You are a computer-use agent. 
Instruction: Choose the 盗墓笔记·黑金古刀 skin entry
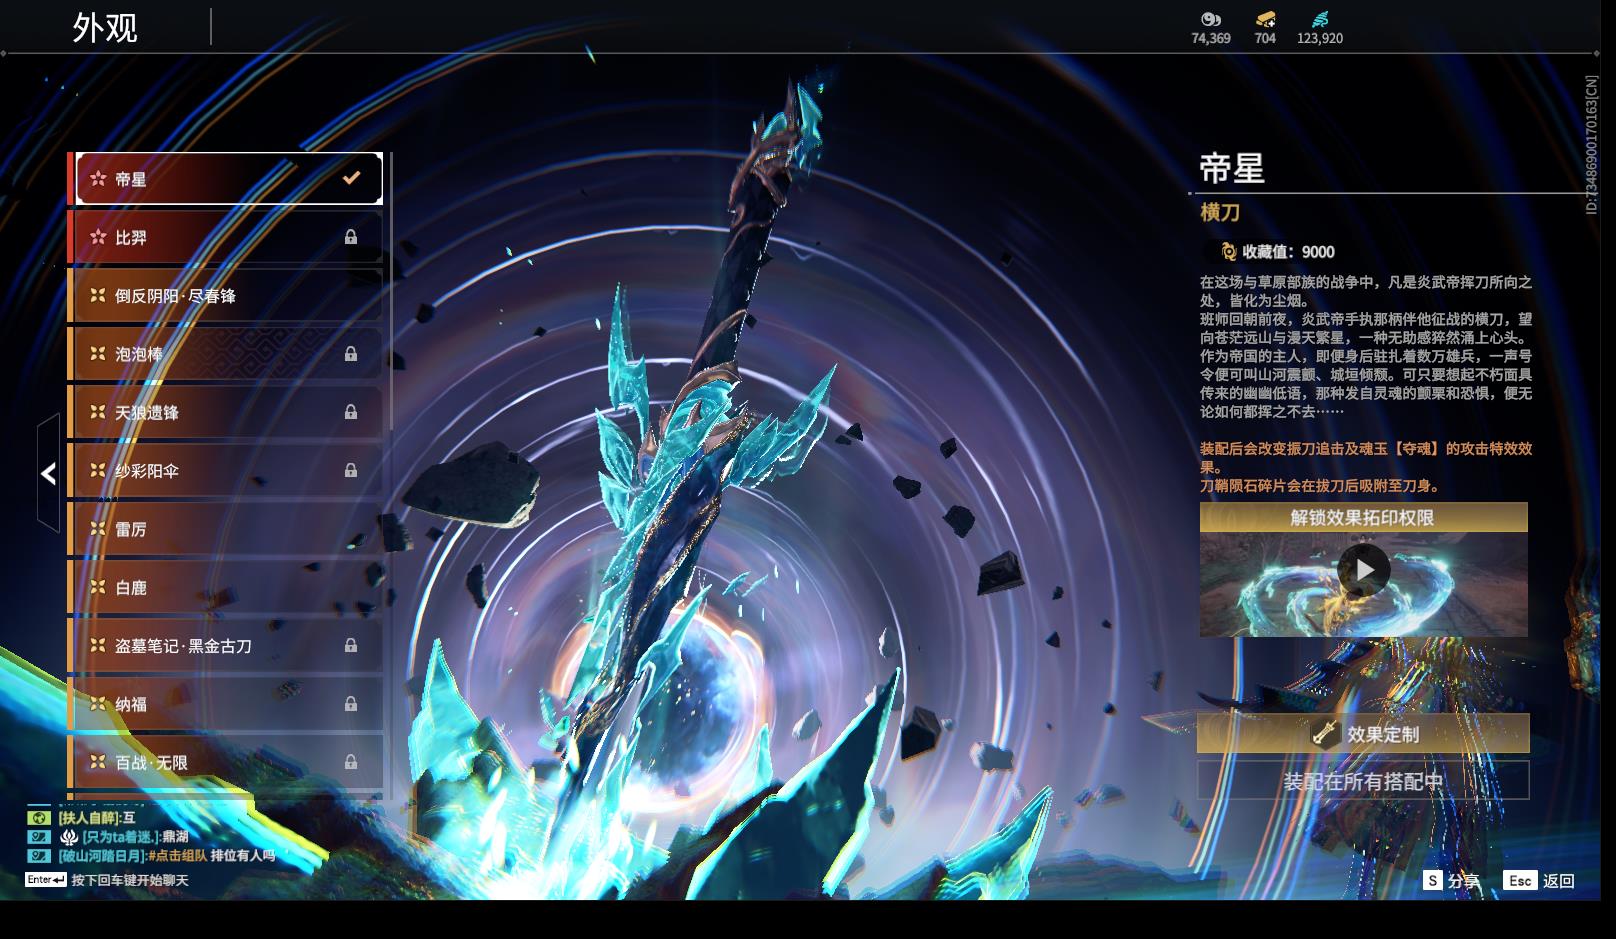(226, 645)
